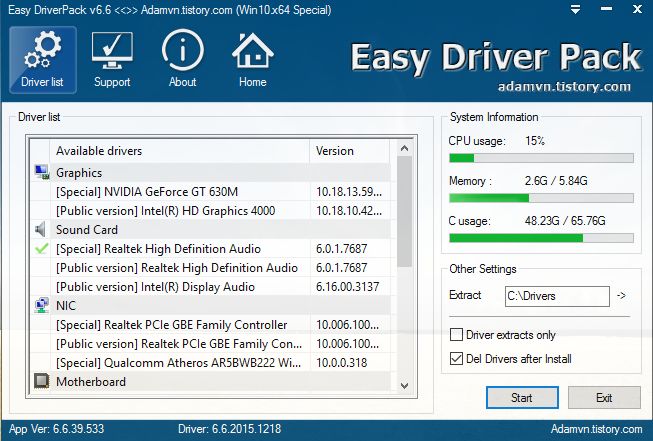Click the driver list scroll down arrow

coord(404,386)
